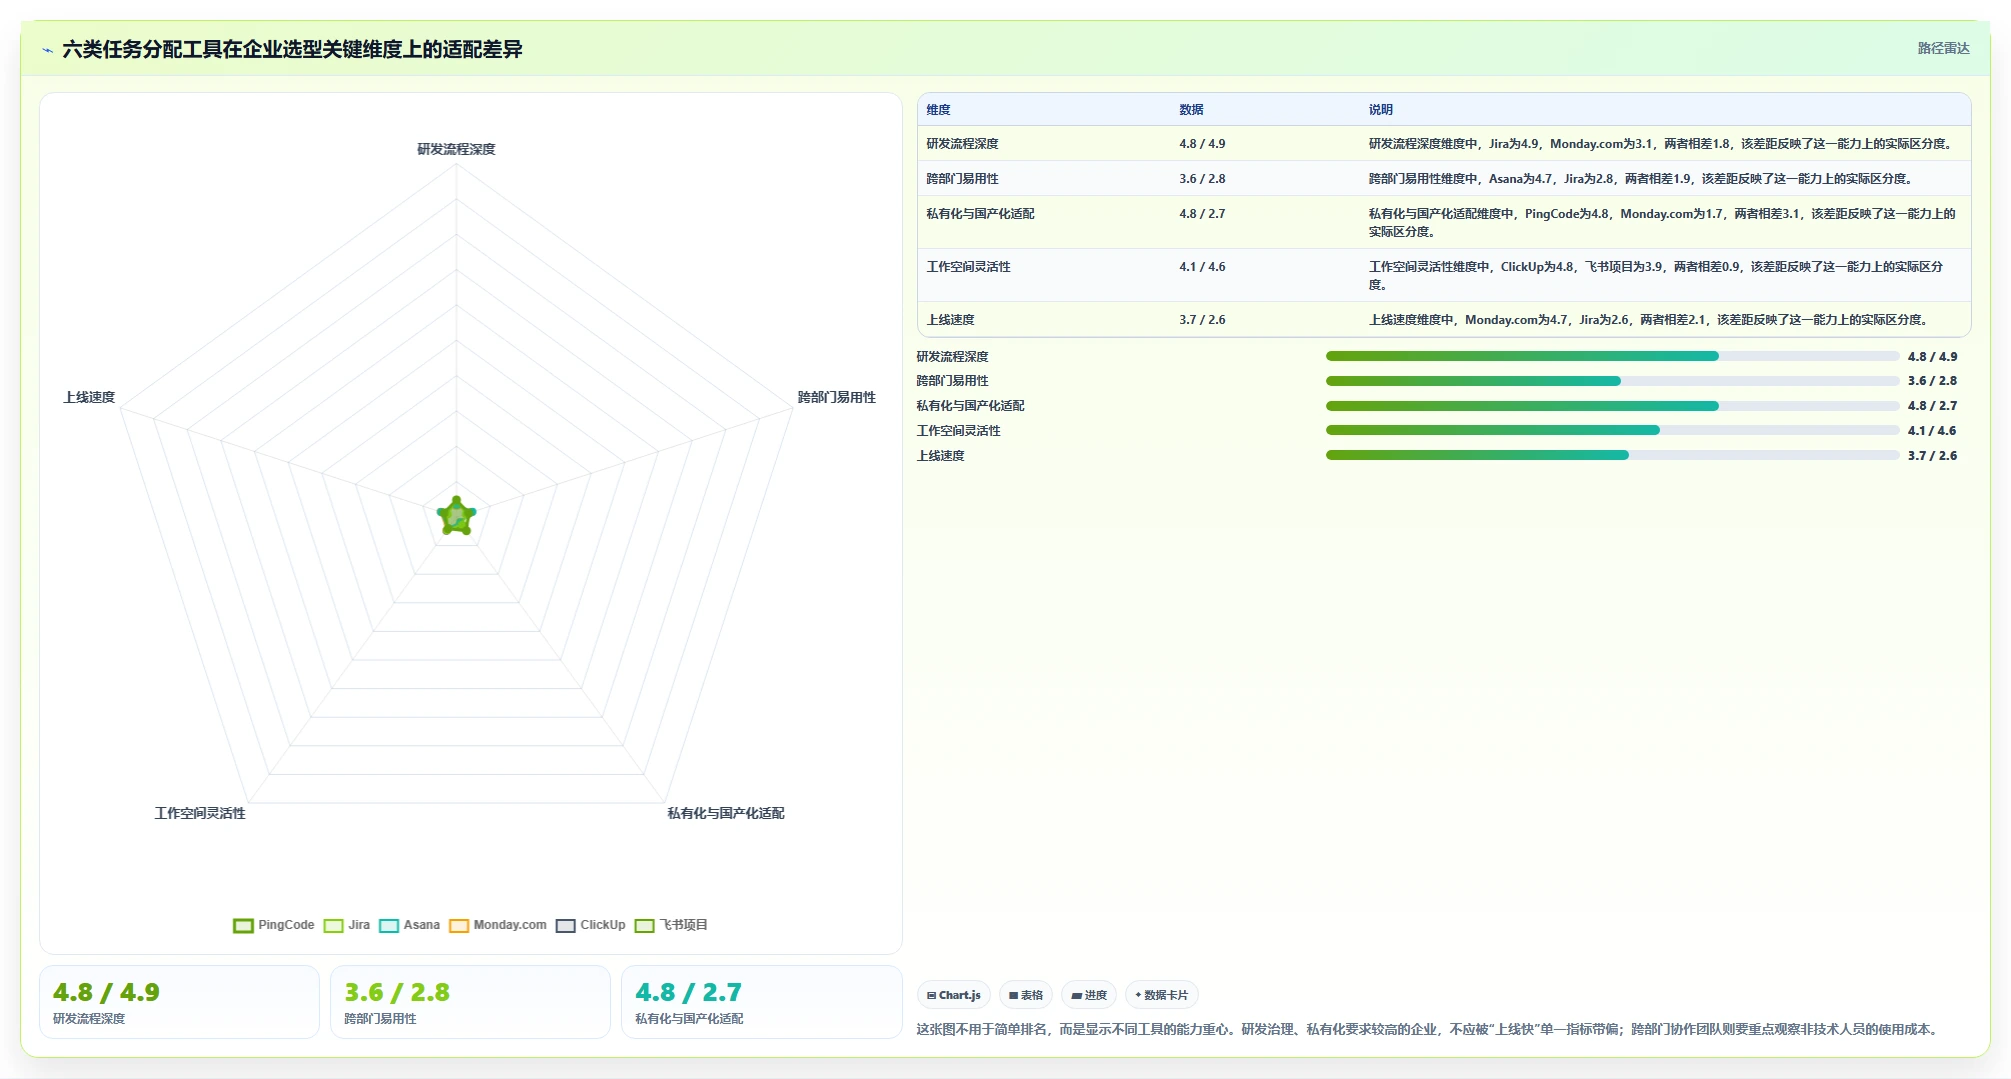This screenshot has width=2011, height=1079.
Task: Click progress value label 4.1 / 4.6
Action: [x=1932, y=431]
